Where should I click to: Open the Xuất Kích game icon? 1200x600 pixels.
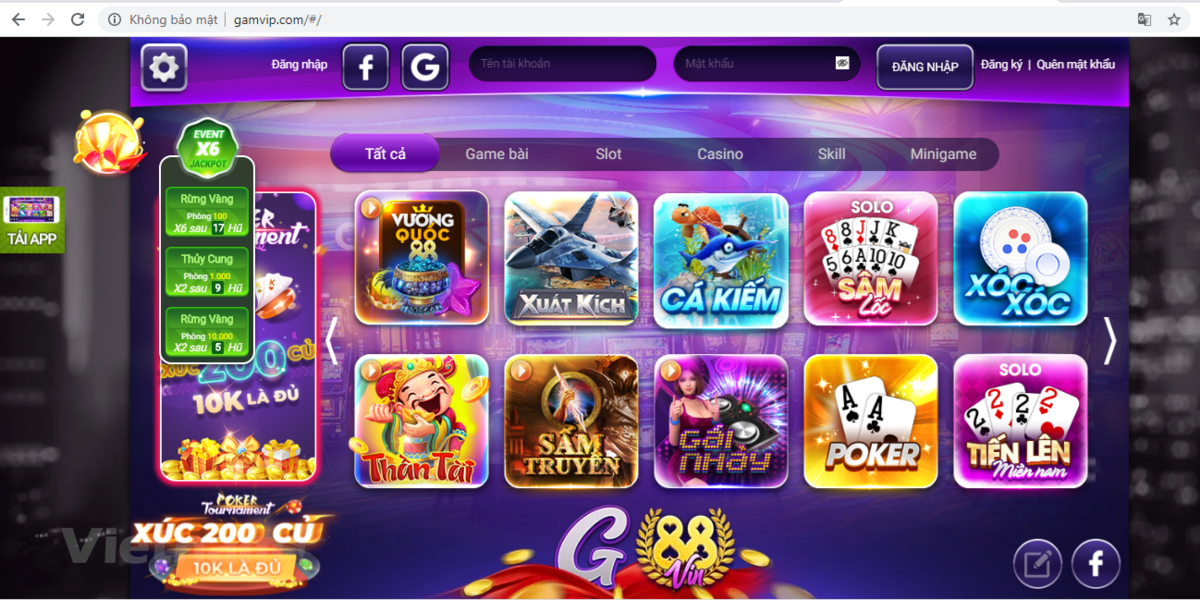tap(571, 258)
